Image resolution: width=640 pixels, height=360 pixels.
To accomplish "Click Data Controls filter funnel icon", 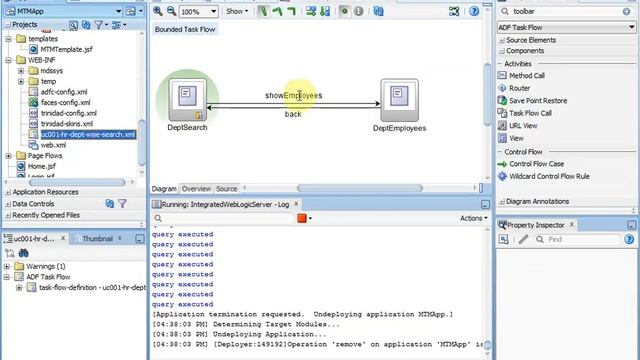I will coord(122,204).
